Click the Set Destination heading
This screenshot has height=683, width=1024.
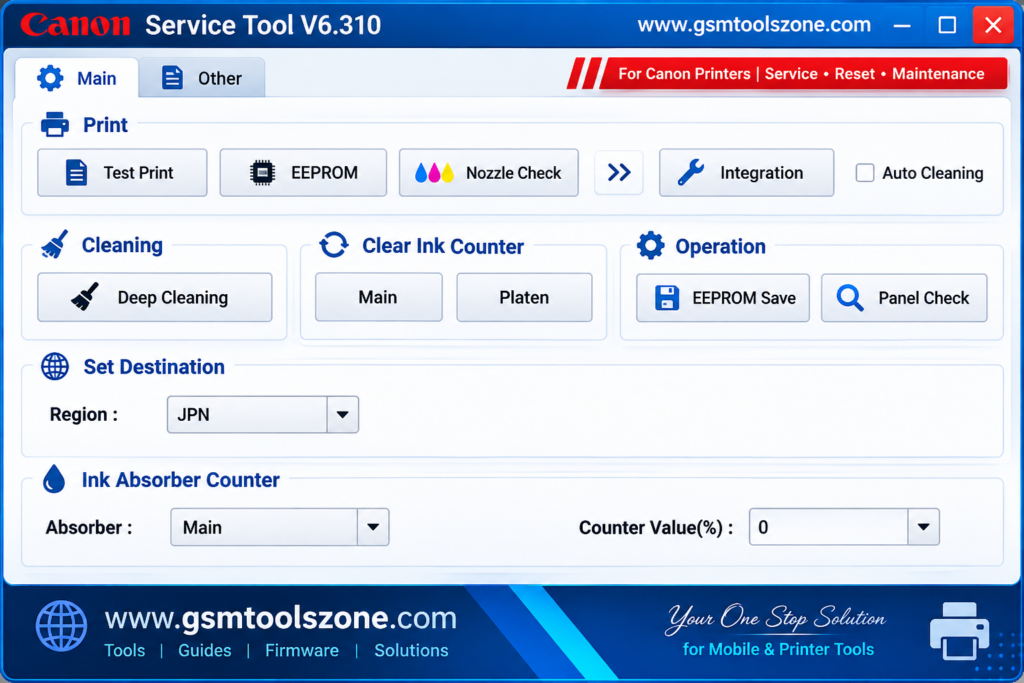click(154, 367)
